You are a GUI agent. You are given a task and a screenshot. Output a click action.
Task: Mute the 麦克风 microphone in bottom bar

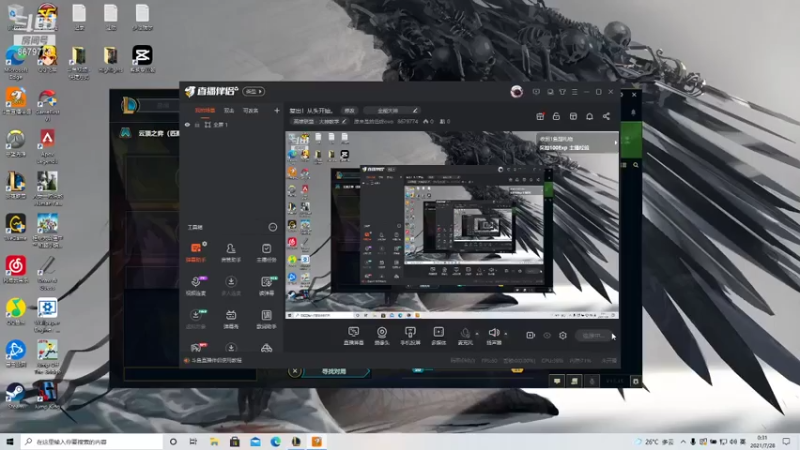[465, 336]
